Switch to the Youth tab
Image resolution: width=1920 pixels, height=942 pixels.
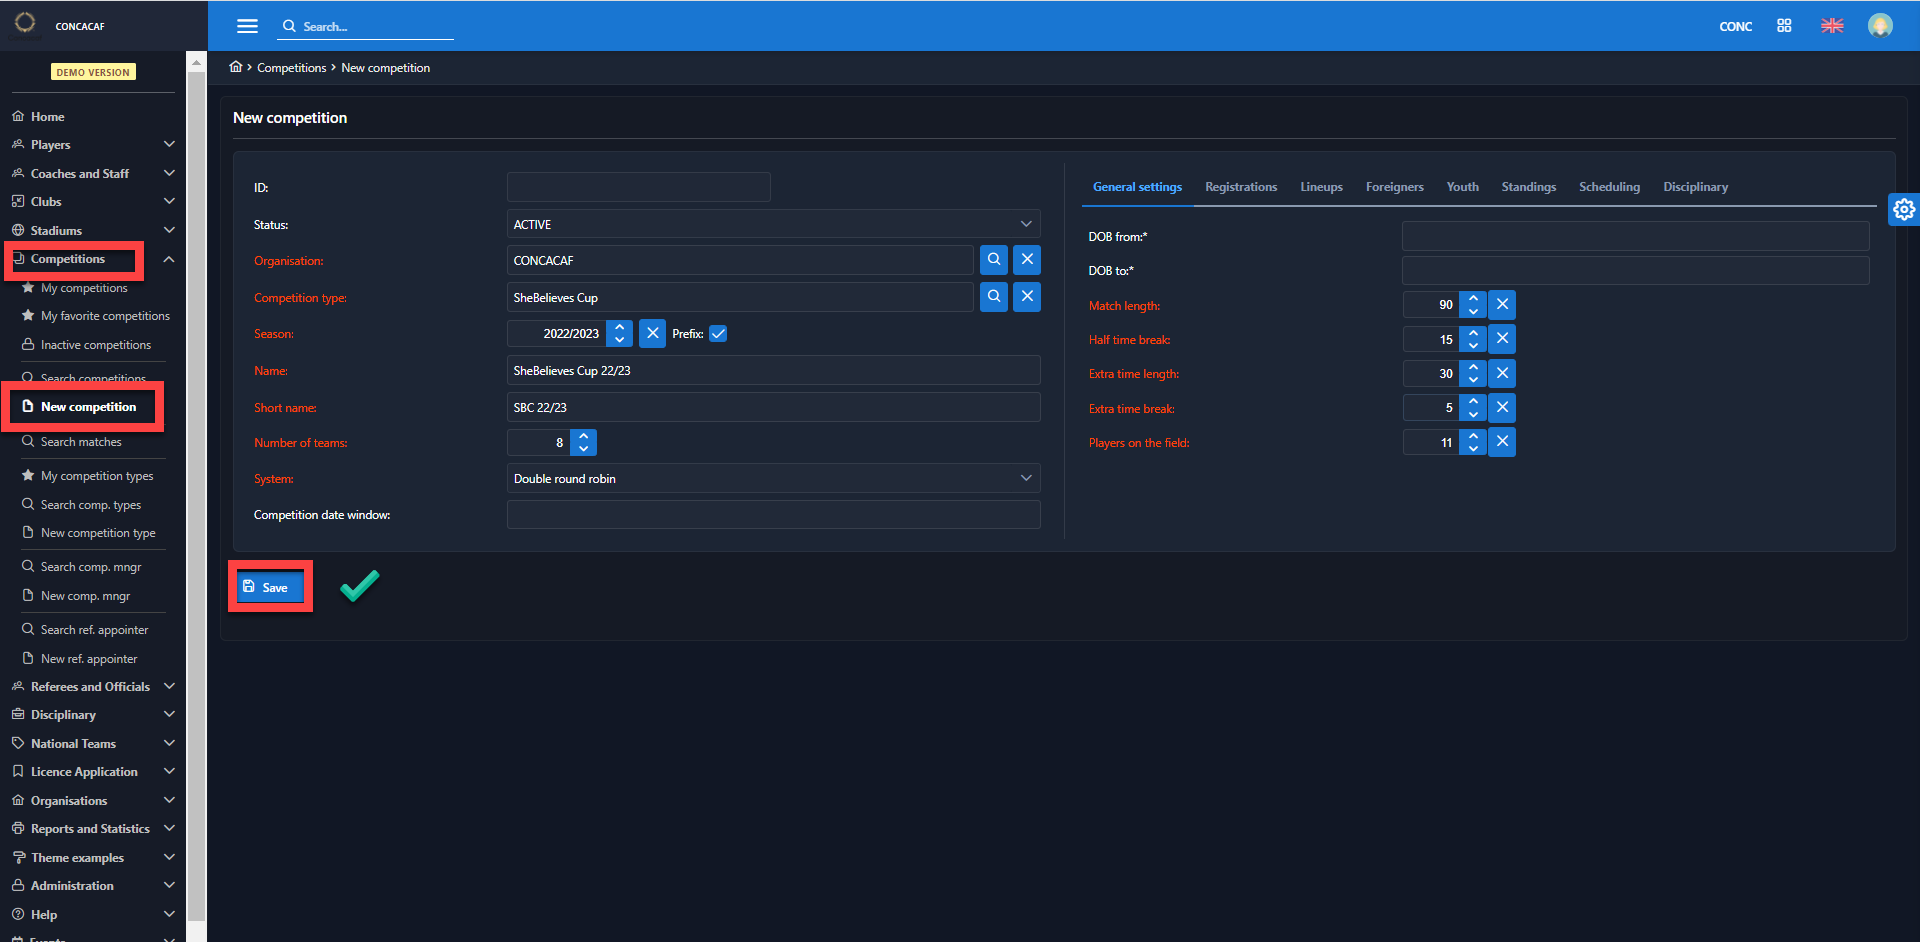[x=1462, y=187]
